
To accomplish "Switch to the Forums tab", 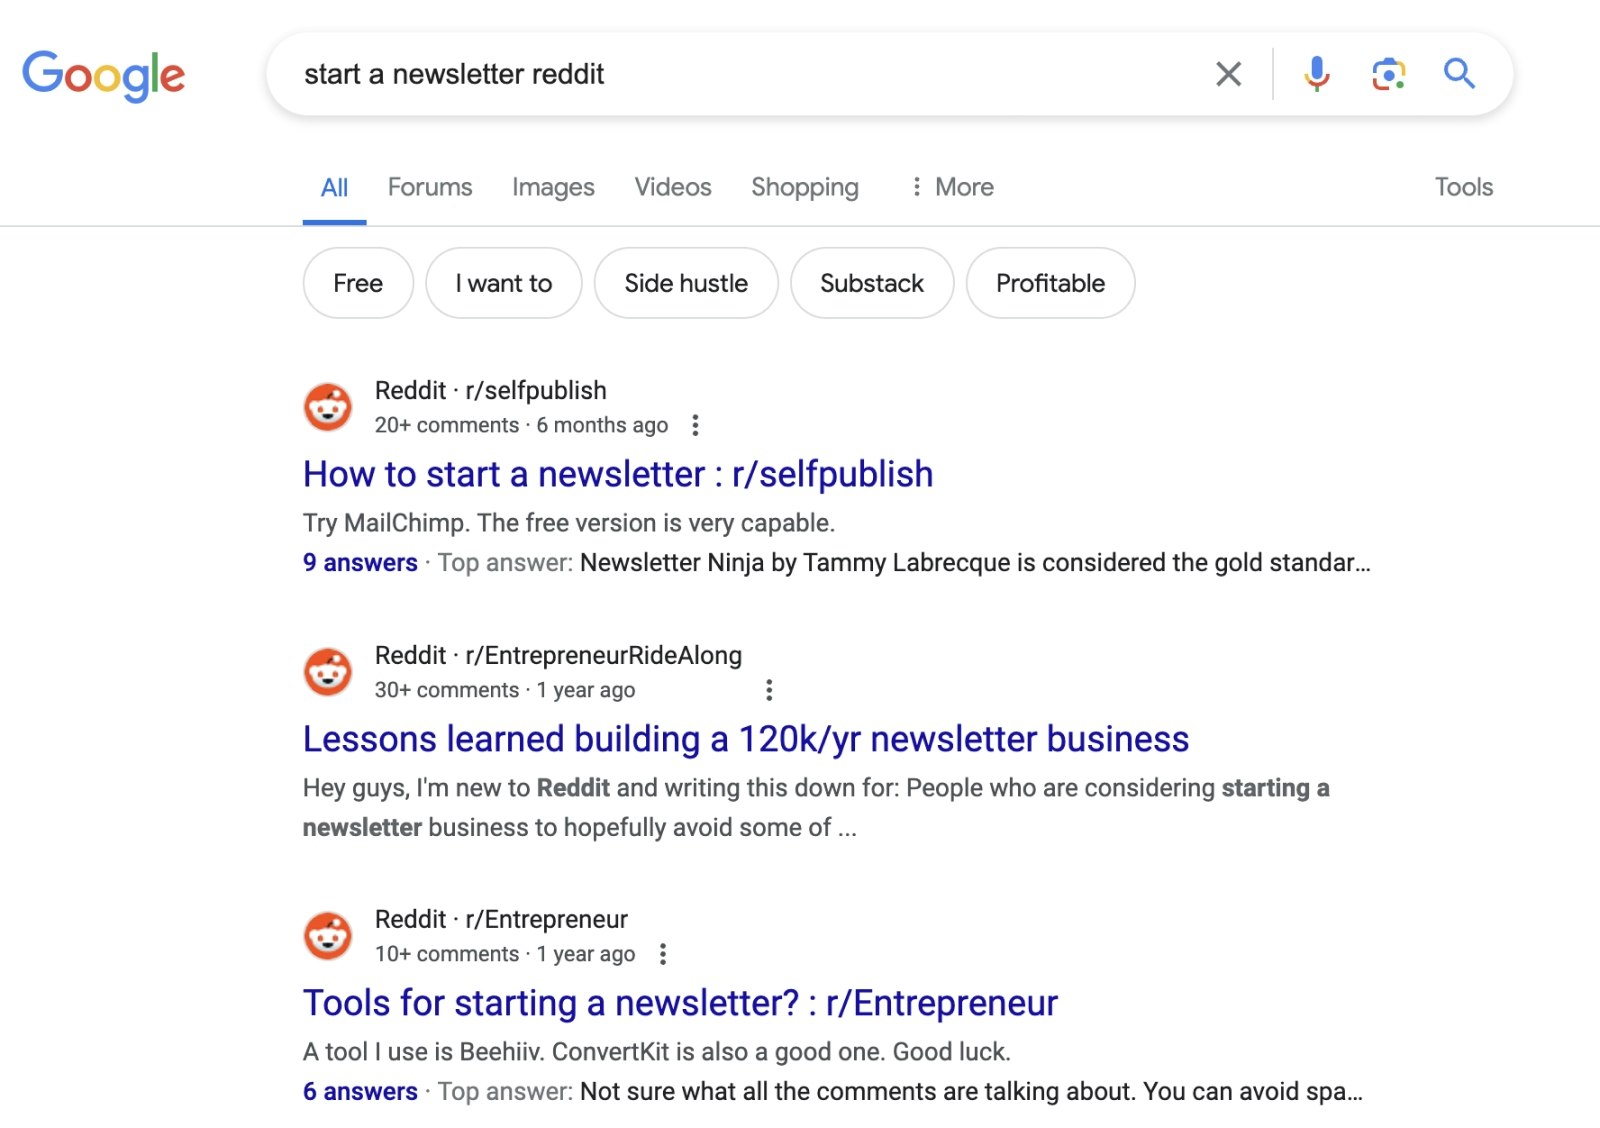I will coord(430,187).
